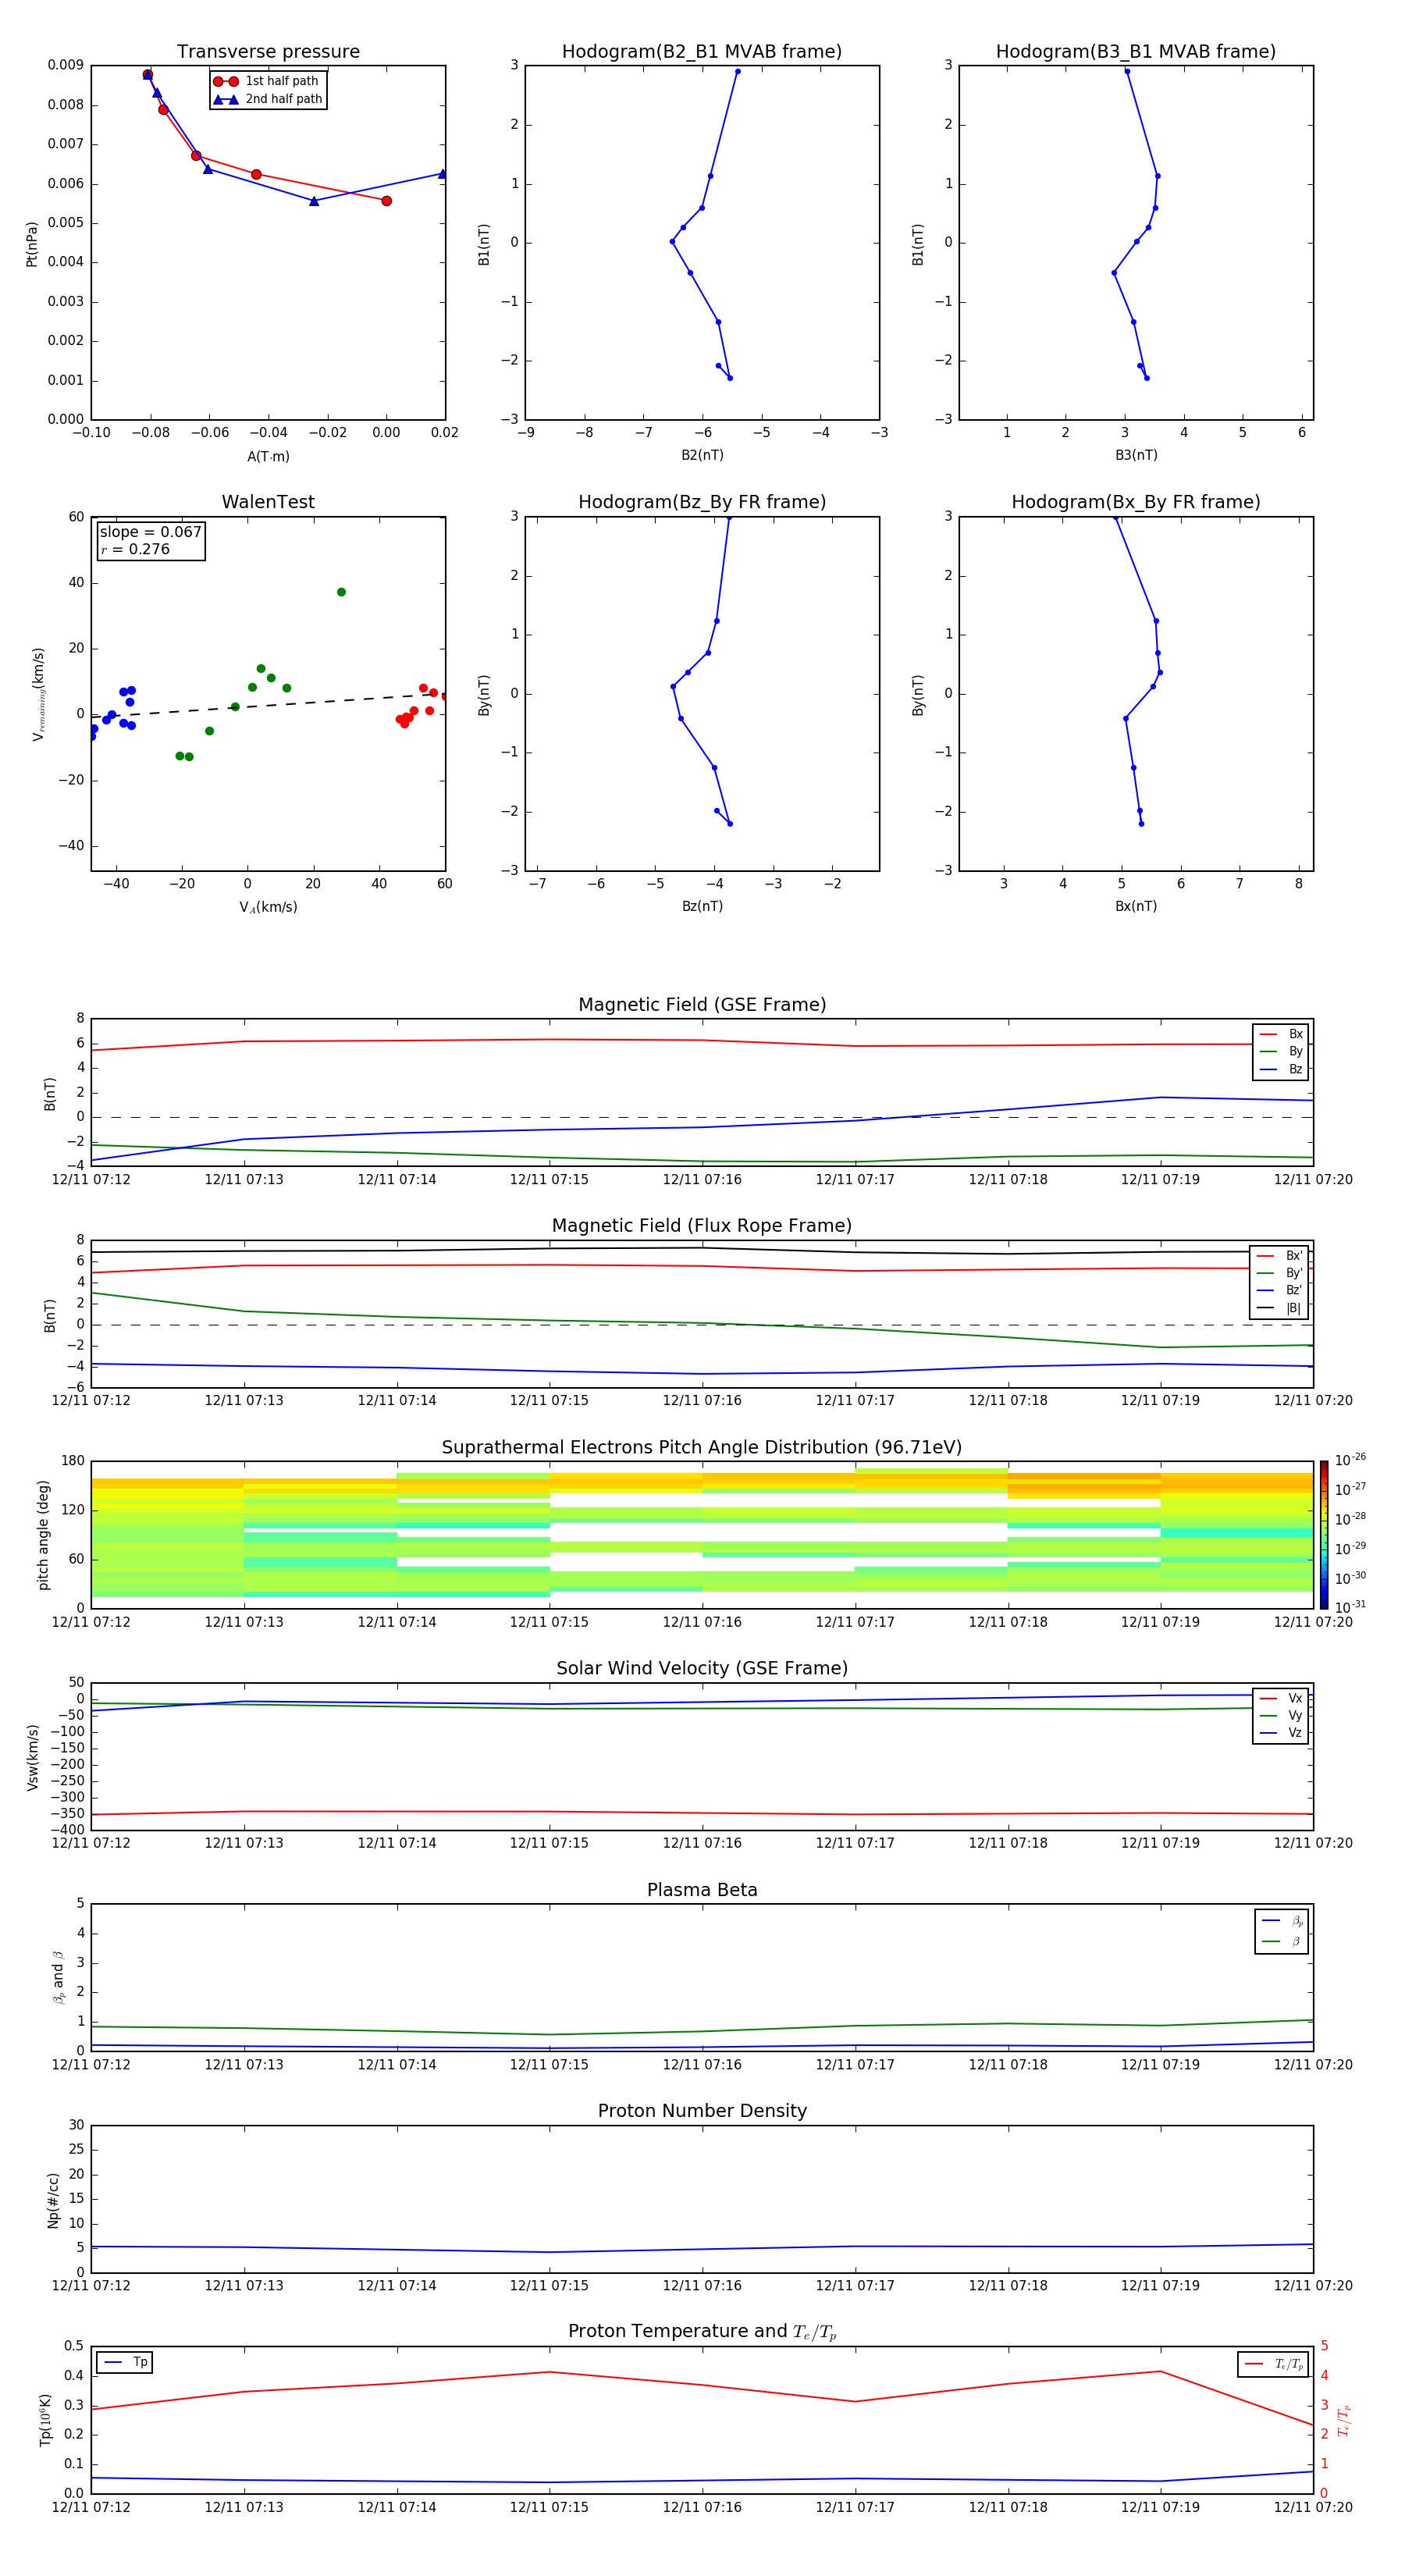Click the Transverse pressure plot title
The image size is (1405, 2576).
pyautogui.click(x=268, y=52)
